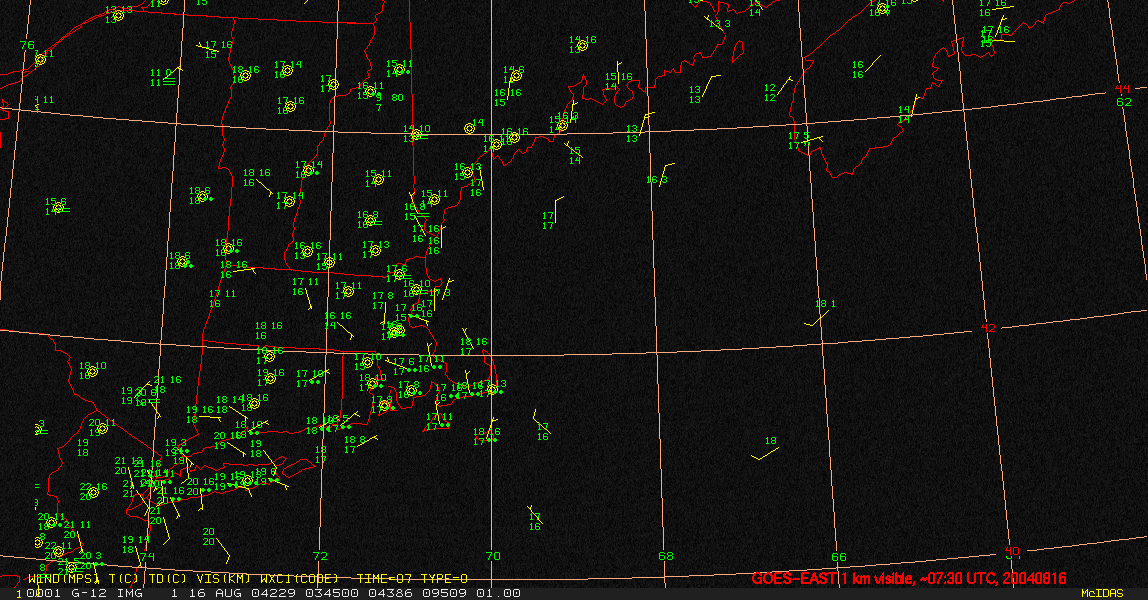The image size is (1148, 600).
Task: Click the VIS(KM) legend label
Action: click(x=224, y=579)
